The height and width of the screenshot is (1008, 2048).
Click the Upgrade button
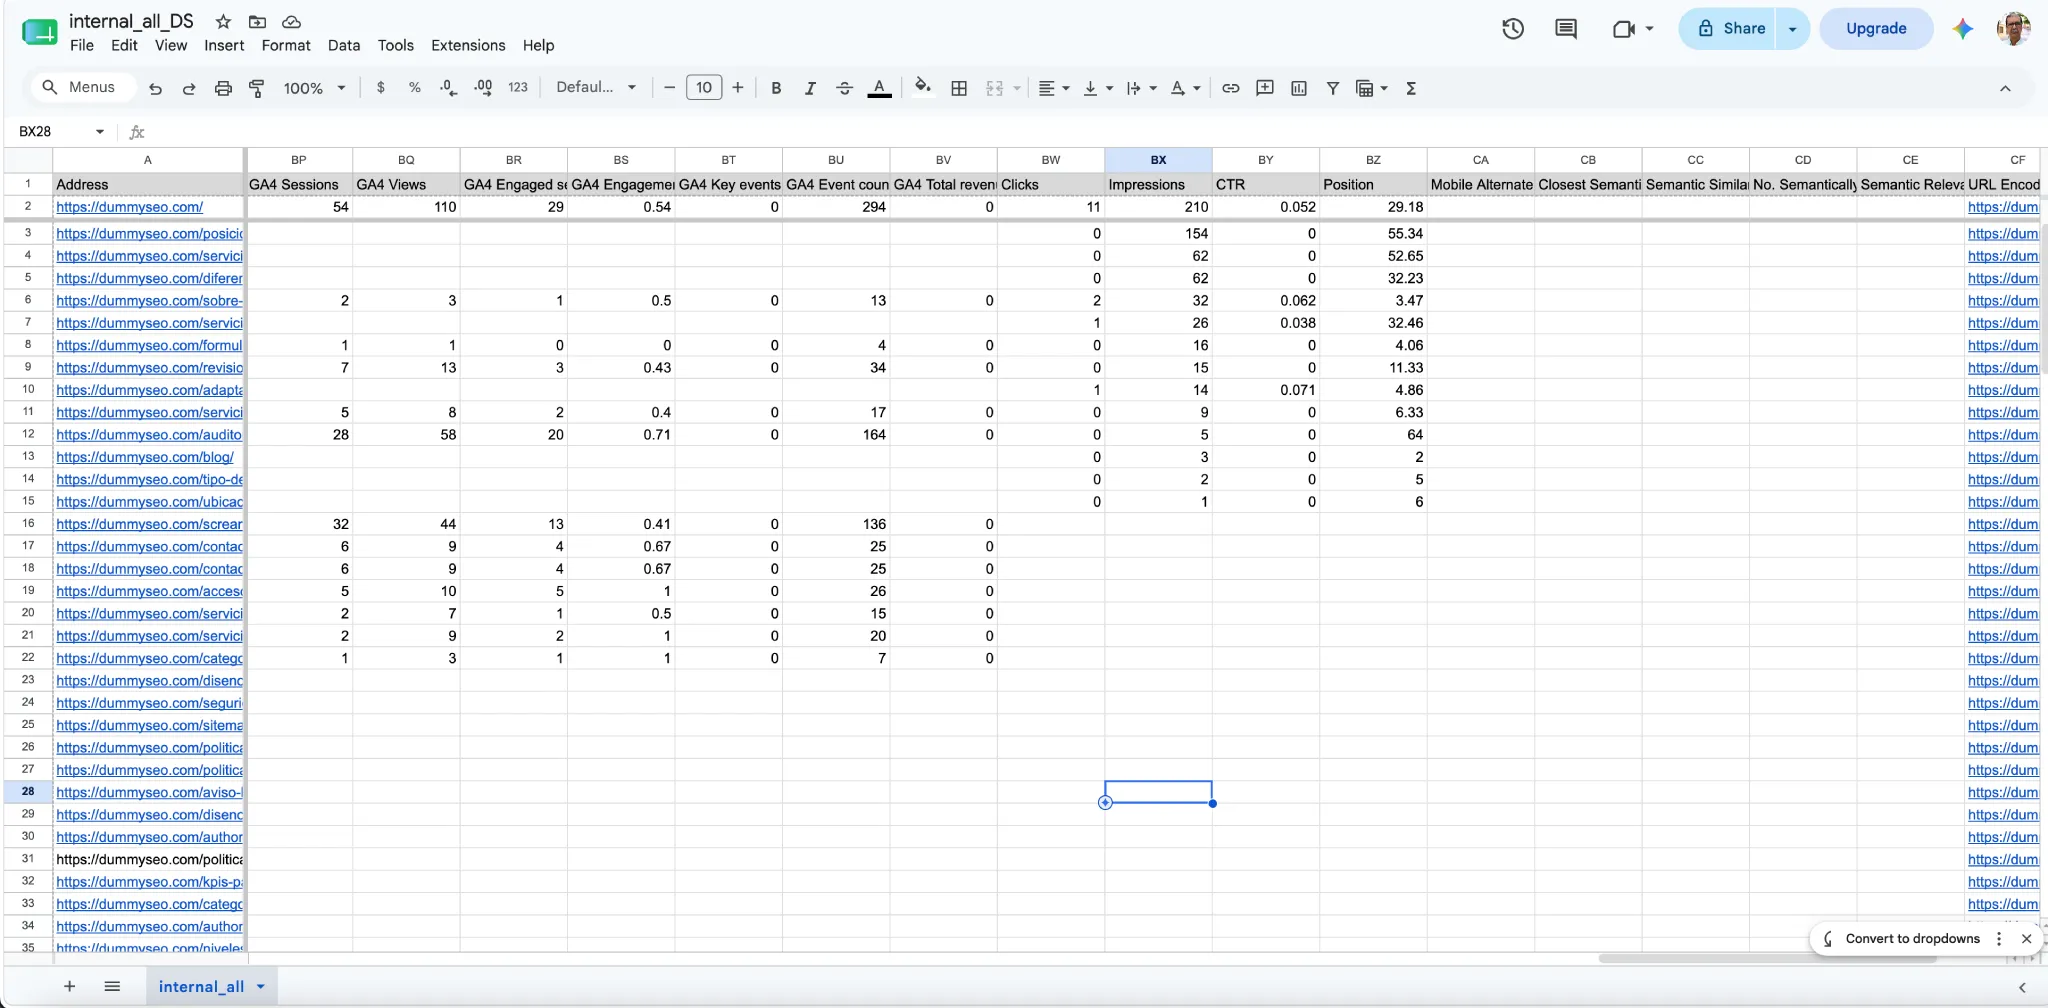(1876, 29)
